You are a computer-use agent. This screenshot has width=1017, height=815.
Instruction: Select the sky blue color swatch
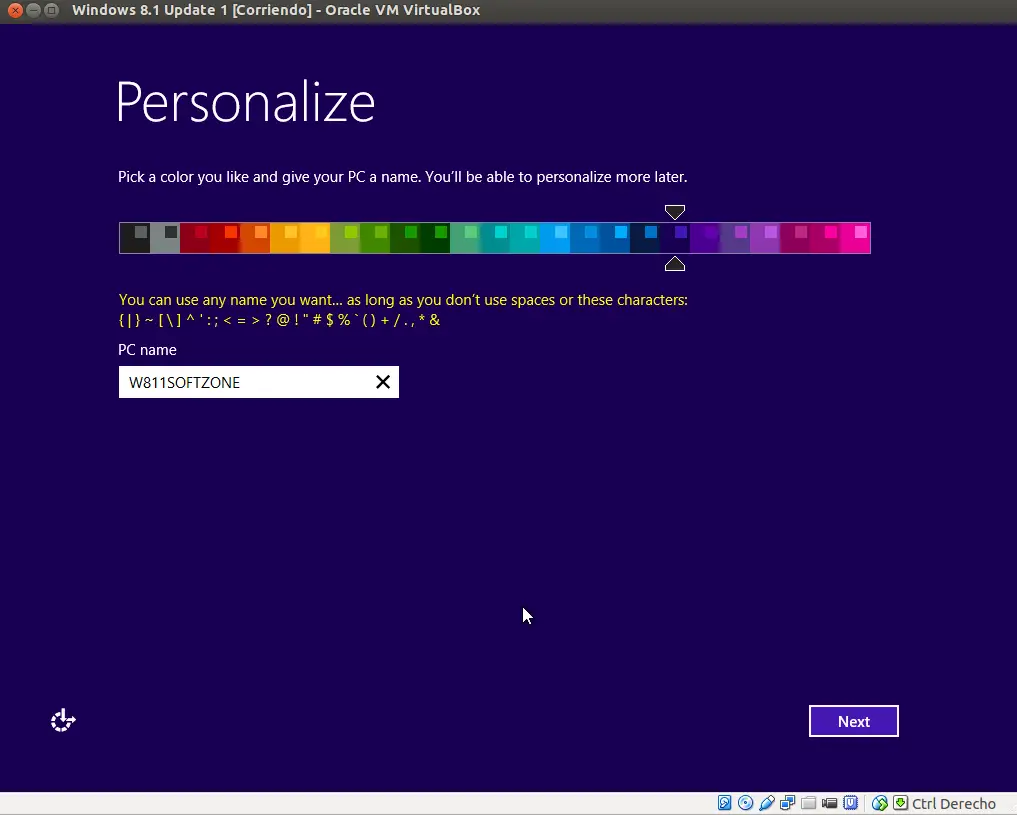(x=555, y=238)
